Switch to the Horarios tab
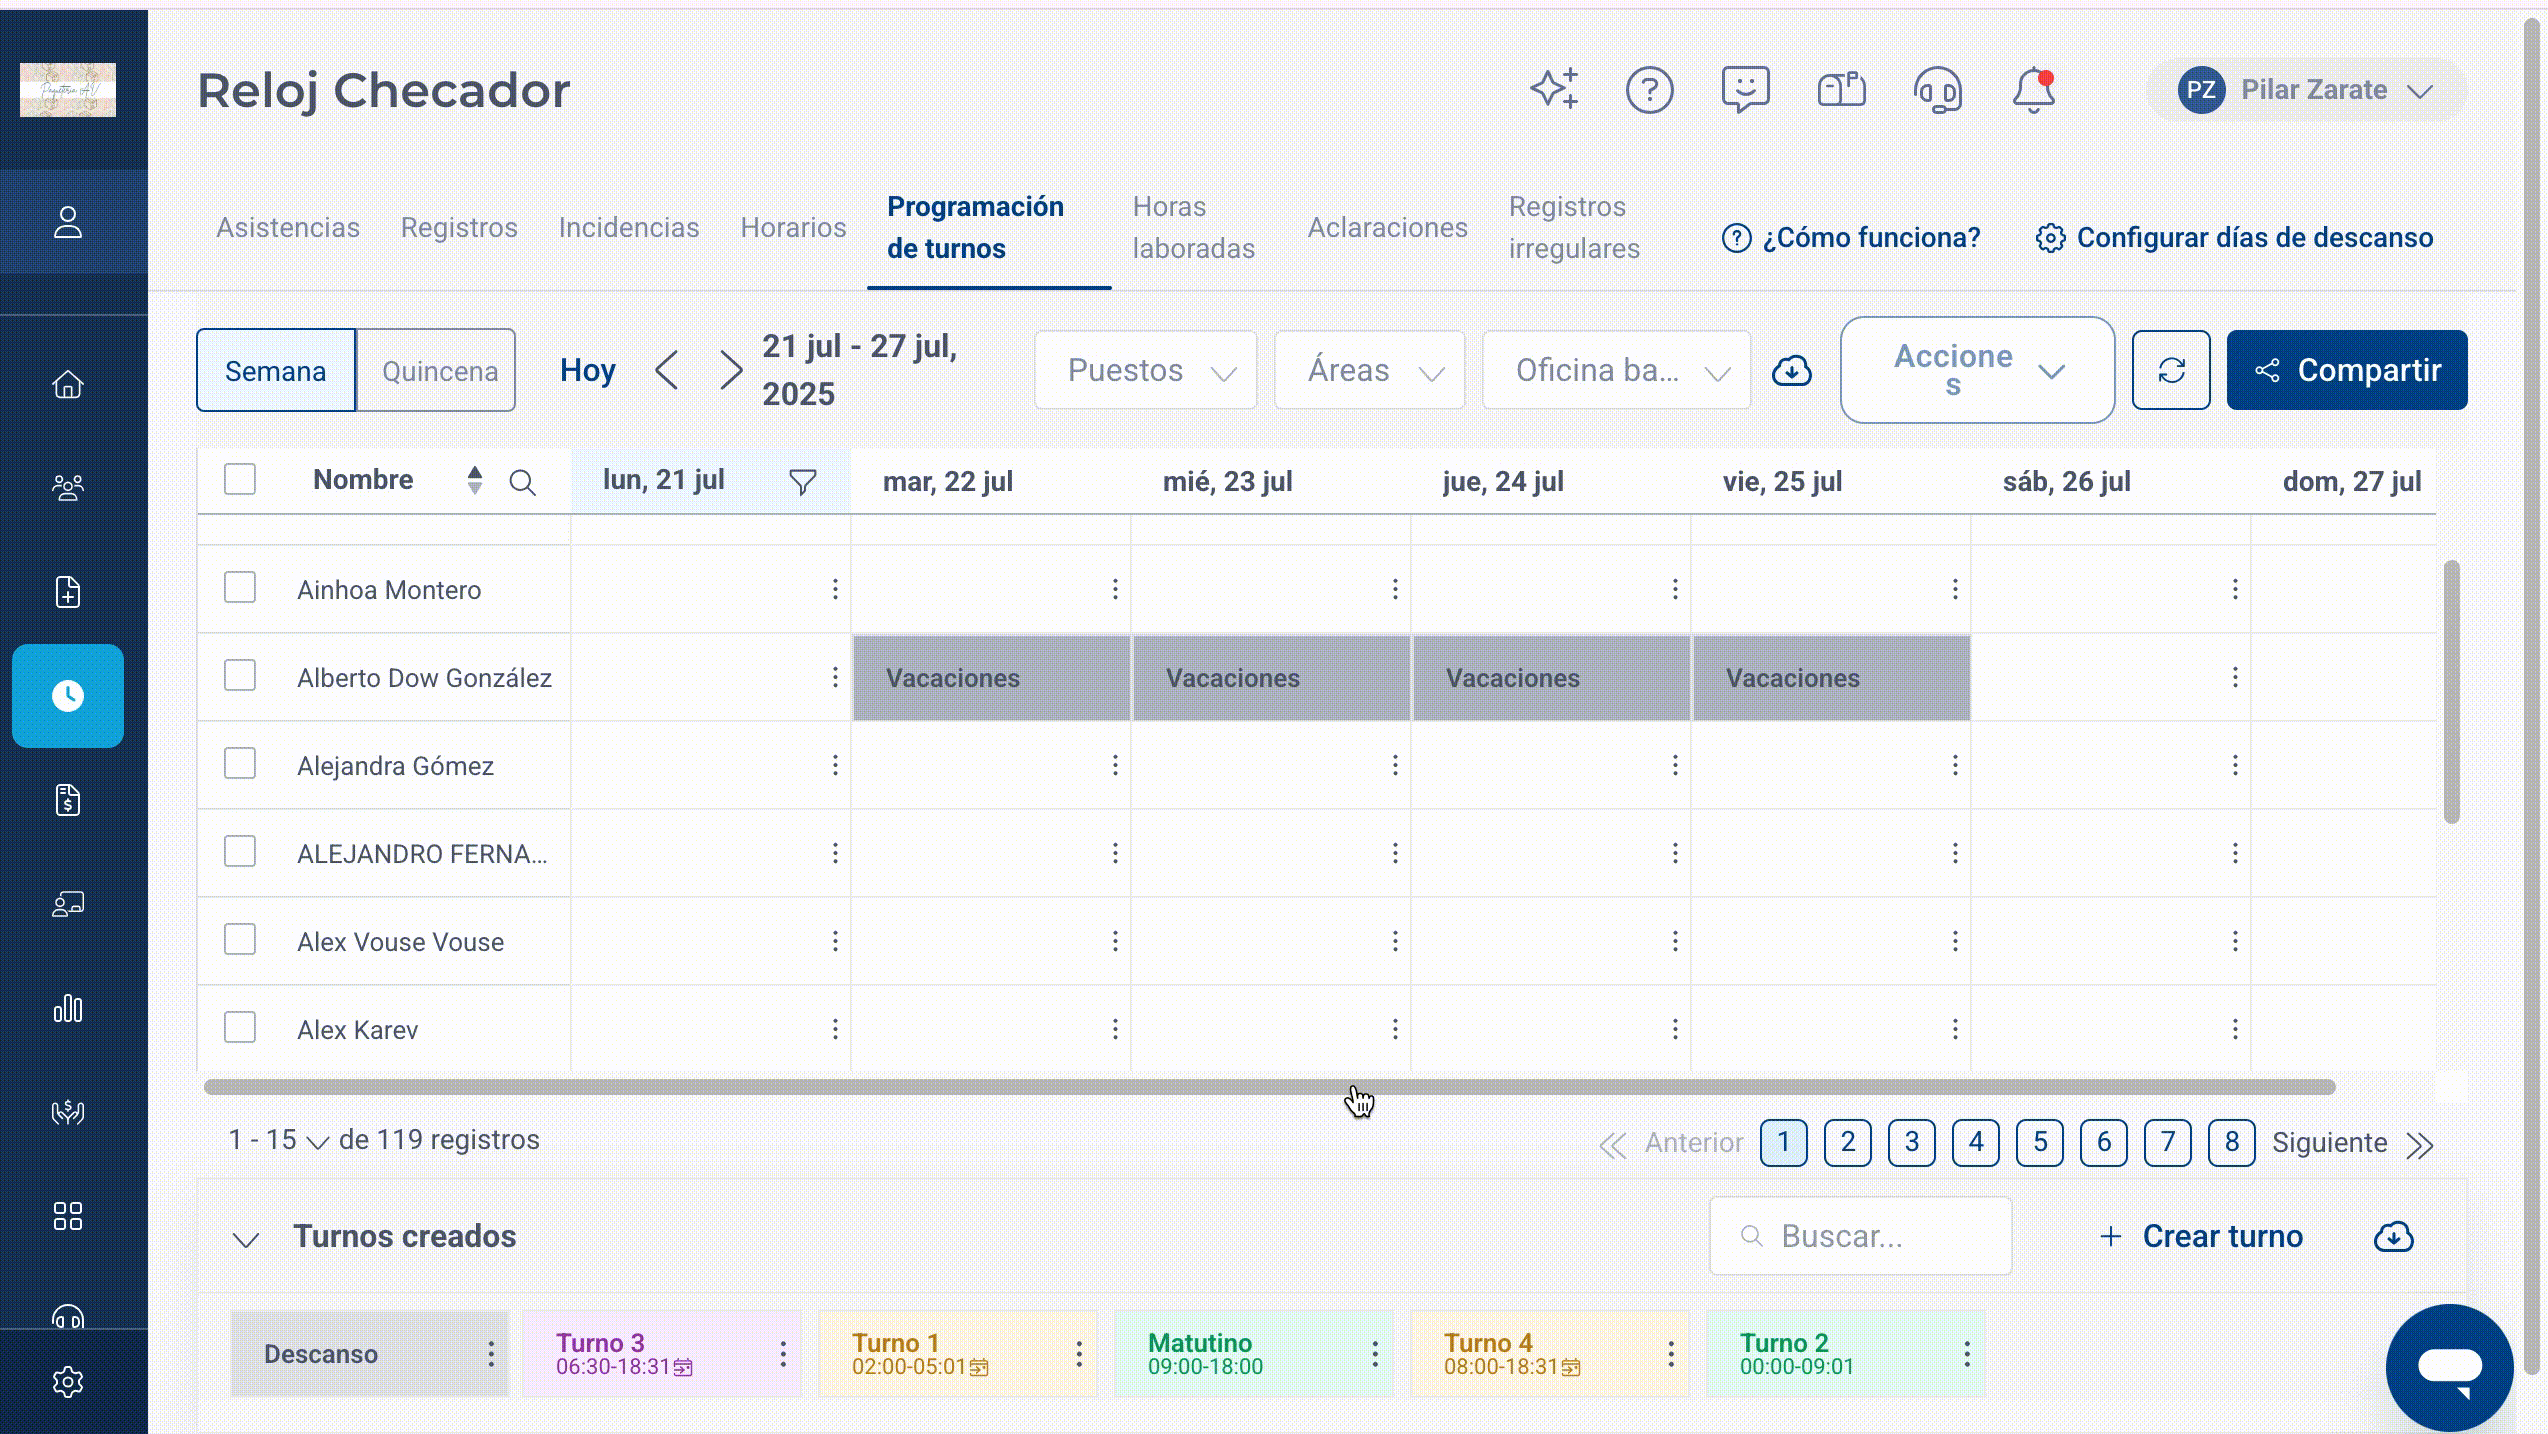 [793, 228]
